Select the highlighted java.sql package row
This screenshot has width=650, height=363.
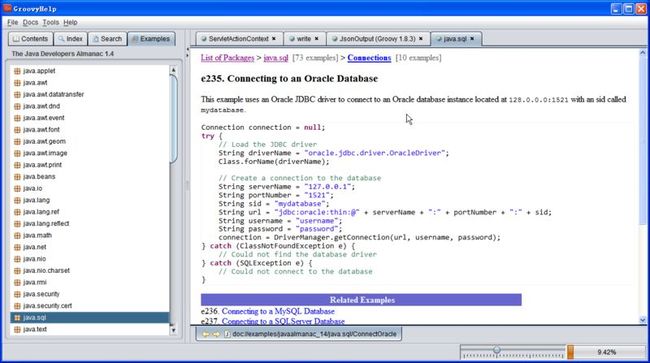[x=90, y=318]
